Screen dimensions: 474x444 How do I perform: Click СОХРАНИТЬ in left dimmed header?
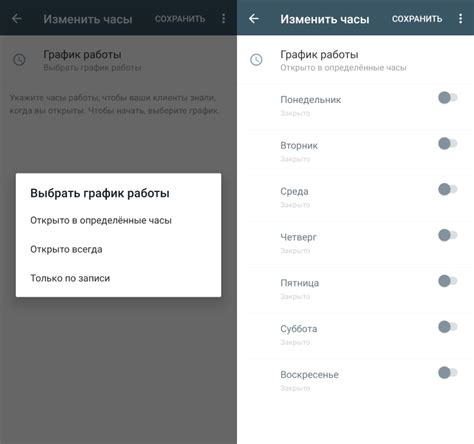click(x=180, y=19)
